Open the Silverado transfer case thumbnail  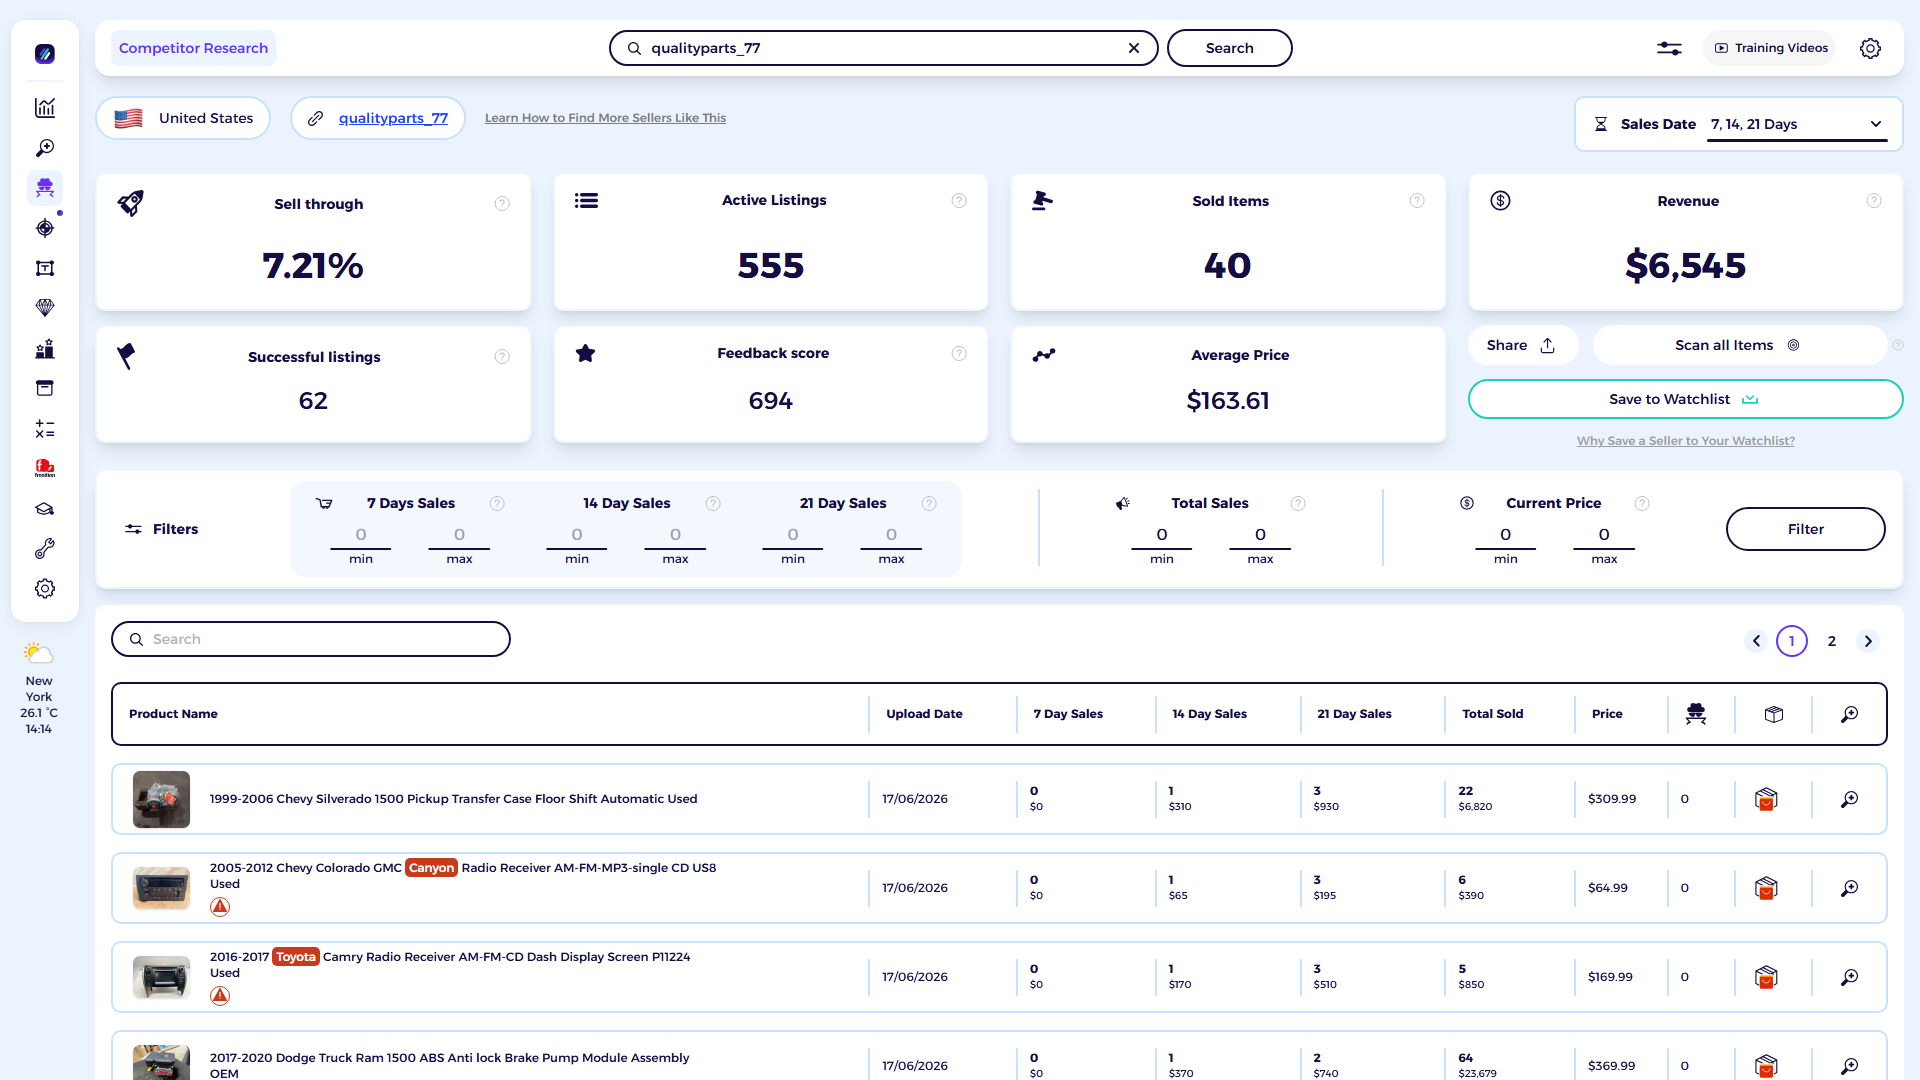point(161,799)
